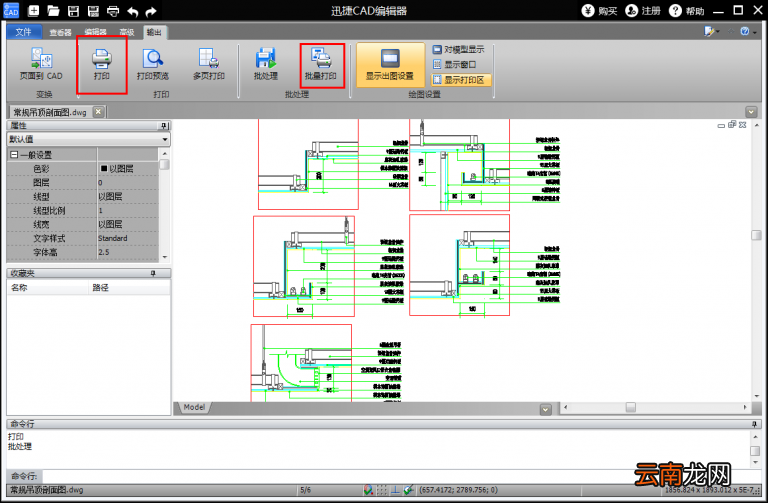The image size is (768, 503).
Task: Click the vertical scrollbar thumb of drawing area
Action: [756, 235]
